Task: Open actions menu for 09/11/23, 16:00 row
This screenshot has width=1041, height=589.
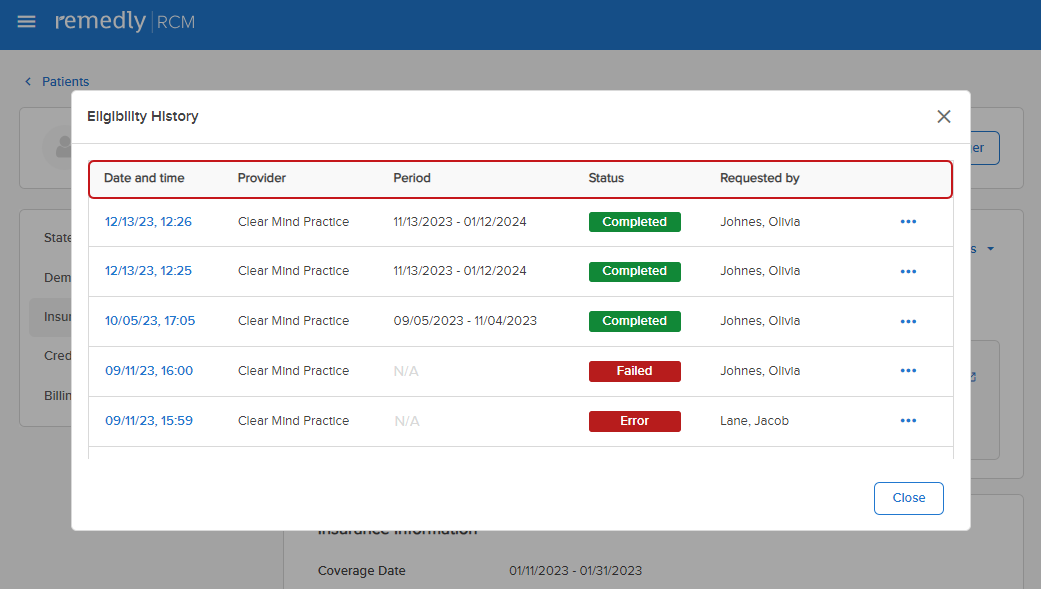Action: point(908,371)
